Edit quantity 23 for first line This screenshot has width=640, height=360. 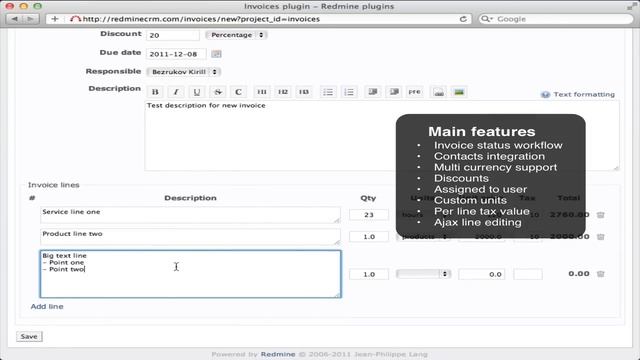(369, 215)
